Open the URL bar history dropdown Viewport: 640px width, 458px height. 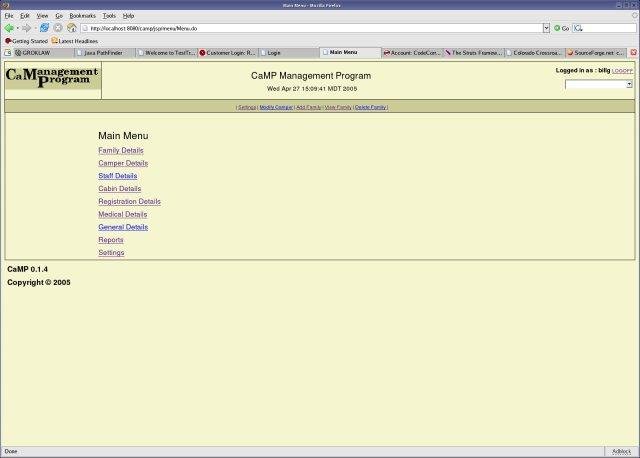pyautogui.click(x=546, y=28)
